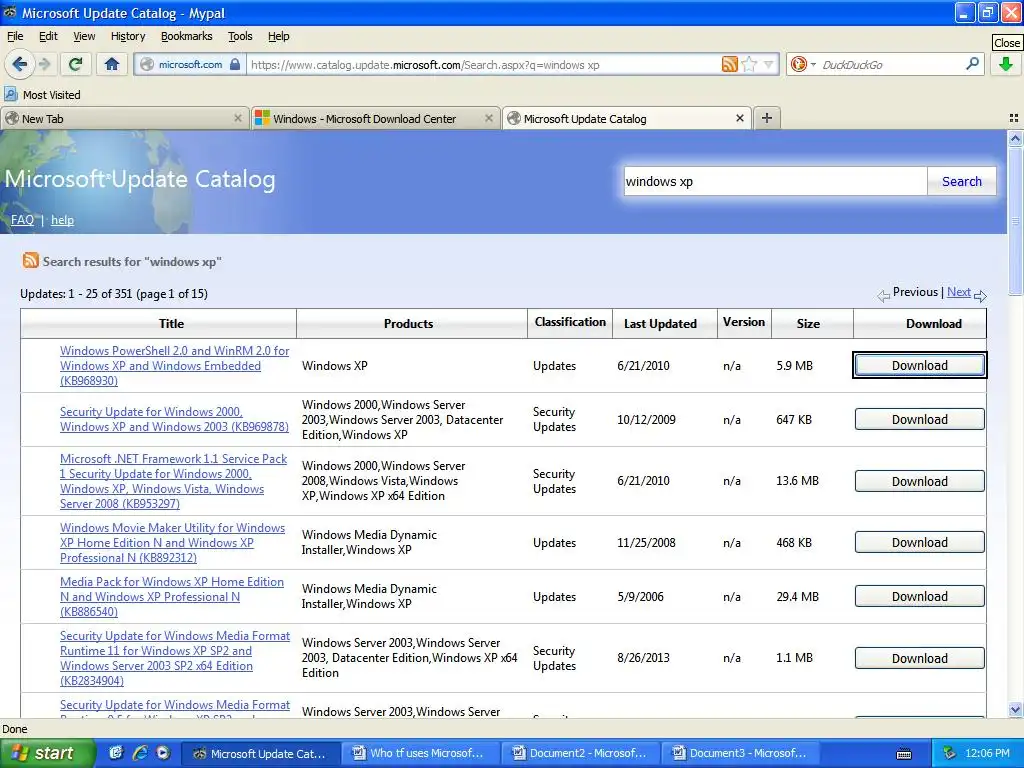Close the Microsoft Update Catalog tab
The width and height of the screenshot is (1024, 768).
click(739, 118)
